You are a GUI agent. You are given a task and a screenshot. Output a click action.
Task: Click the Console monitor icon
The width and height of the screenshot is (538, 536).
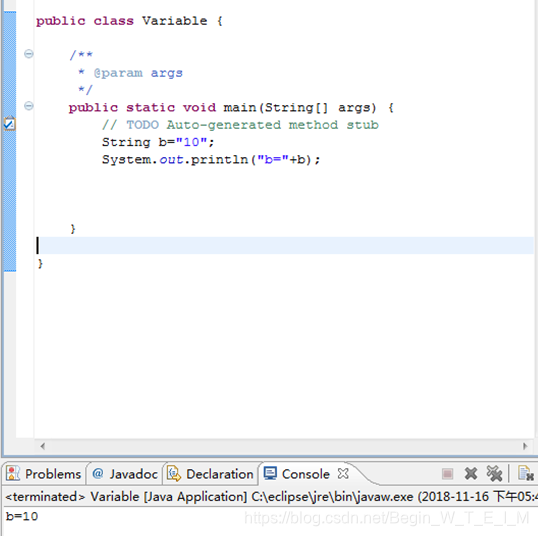coord(270,474)
